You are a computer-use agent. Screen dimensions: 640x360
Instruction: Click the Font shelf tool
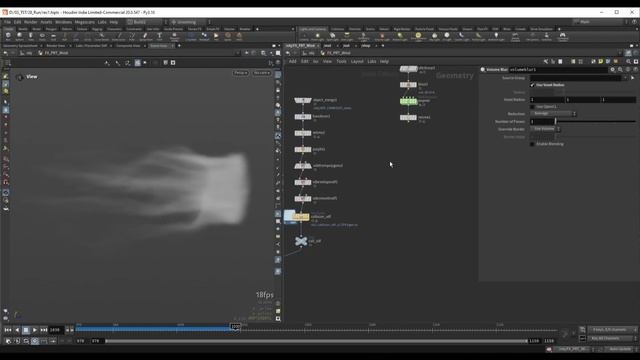pos(160,37)
